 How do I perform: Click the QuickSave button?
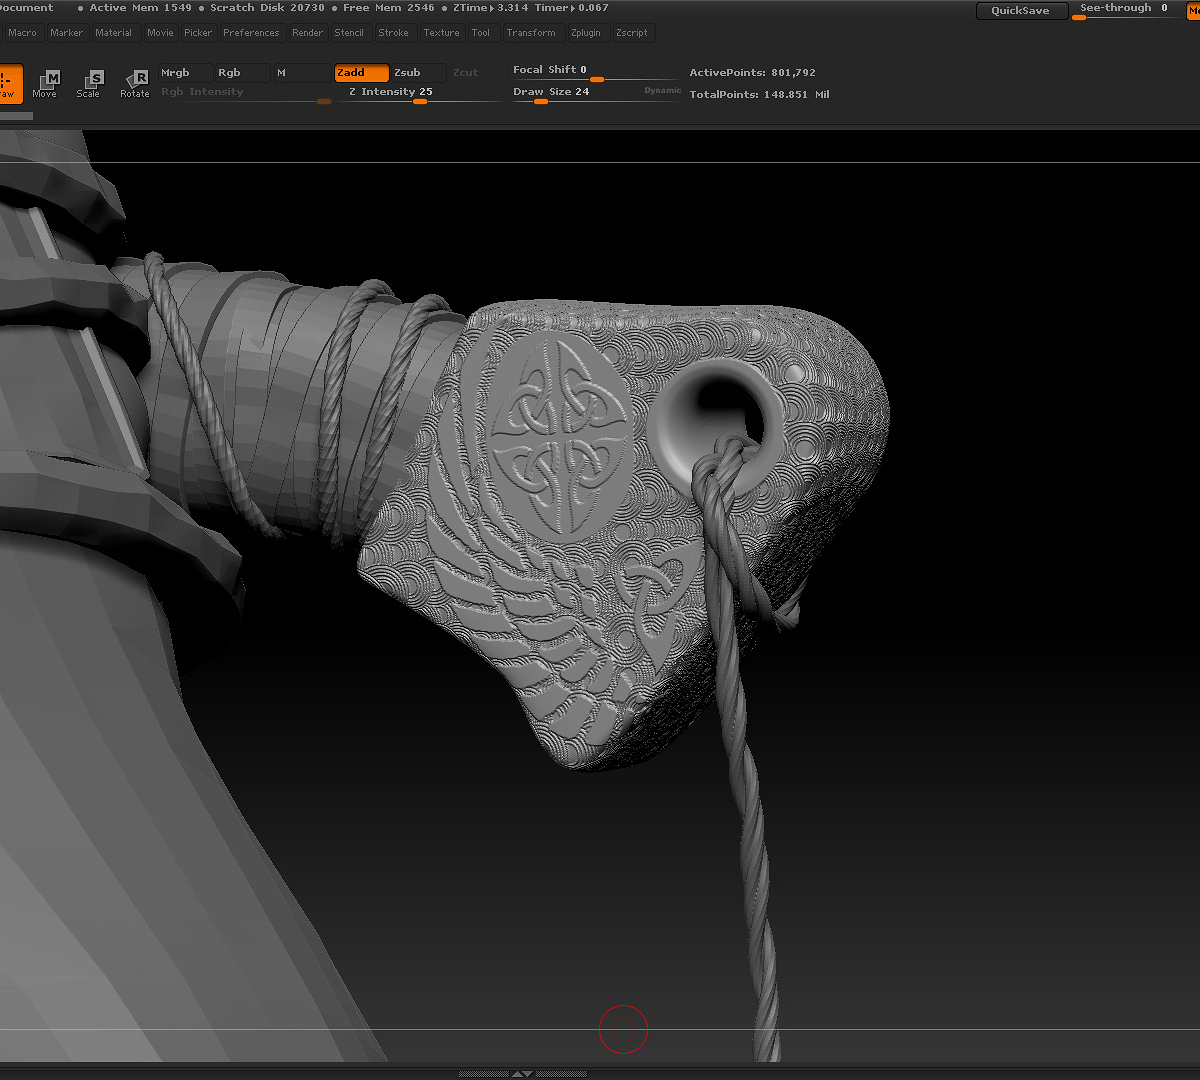1020,10
